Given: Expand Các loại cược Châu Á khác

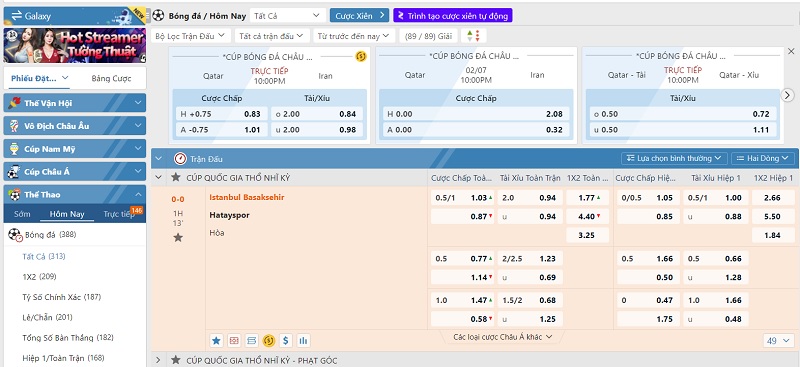Looking at the screenshot, I should [x=503, y=337].
